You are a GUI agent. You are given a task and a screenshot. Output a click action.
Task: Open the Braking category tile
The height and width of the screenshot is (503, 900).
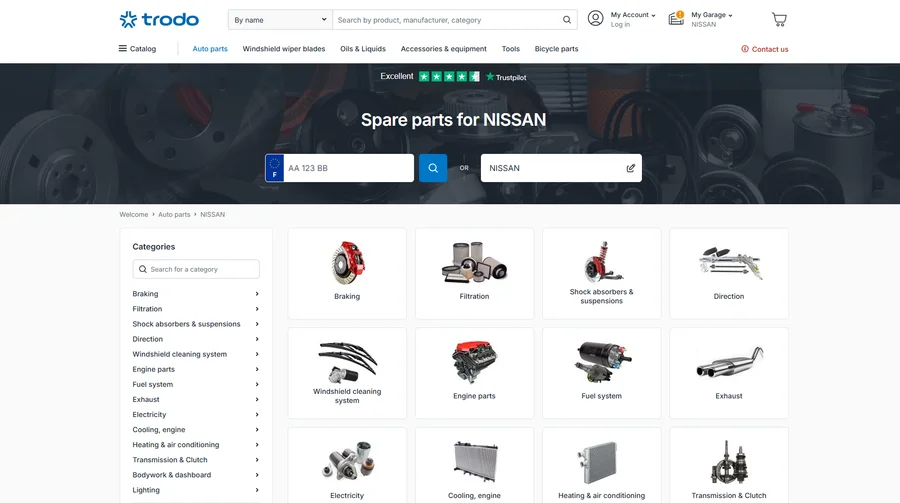[x=347, y=273]
